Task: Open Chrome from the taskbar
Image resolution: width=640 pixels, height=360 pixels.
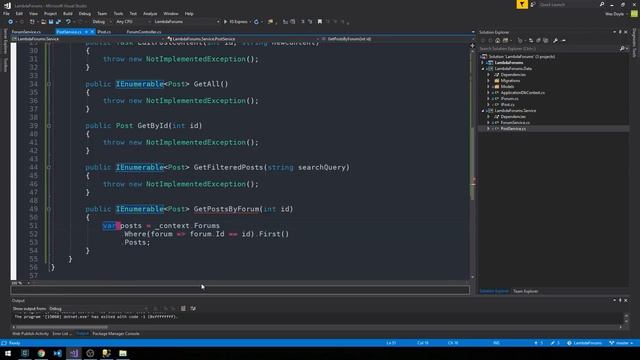Action: click(41, 353)
